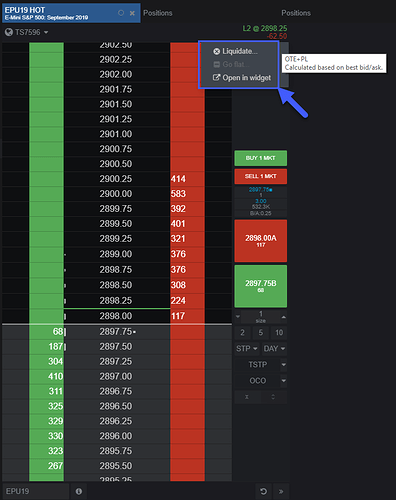Viewport: 396px width, 500px height.
Task: Toggle the TSTP trailing stop button
Action: (257, 365)
